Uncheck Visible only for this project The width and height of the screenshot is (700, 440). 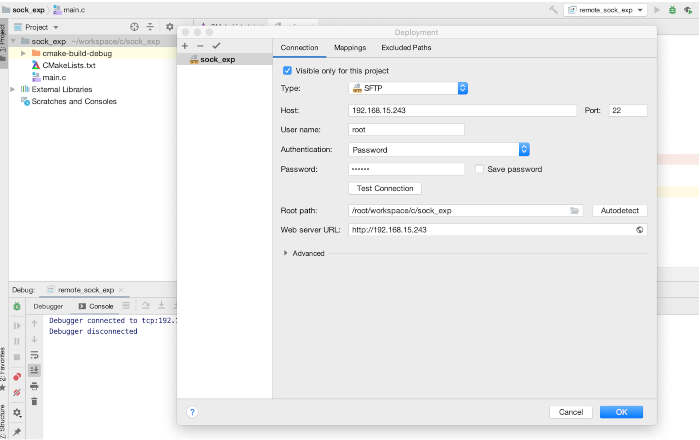(287, 71)
